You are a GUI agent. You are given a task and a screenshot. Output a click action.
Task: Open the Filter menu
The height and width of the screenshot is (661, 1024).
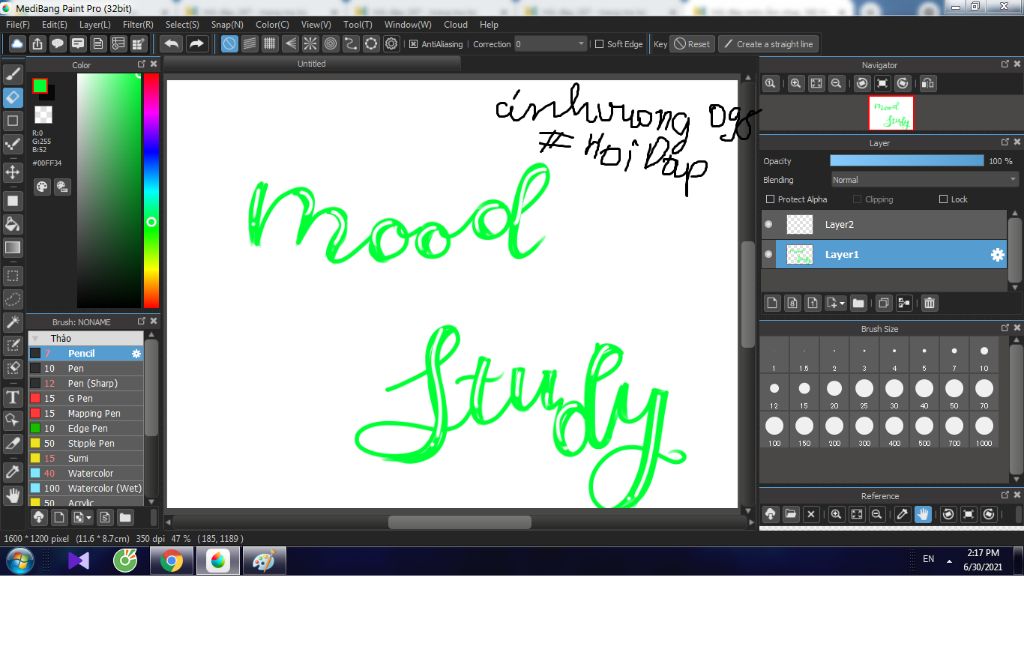pos(138,25)
